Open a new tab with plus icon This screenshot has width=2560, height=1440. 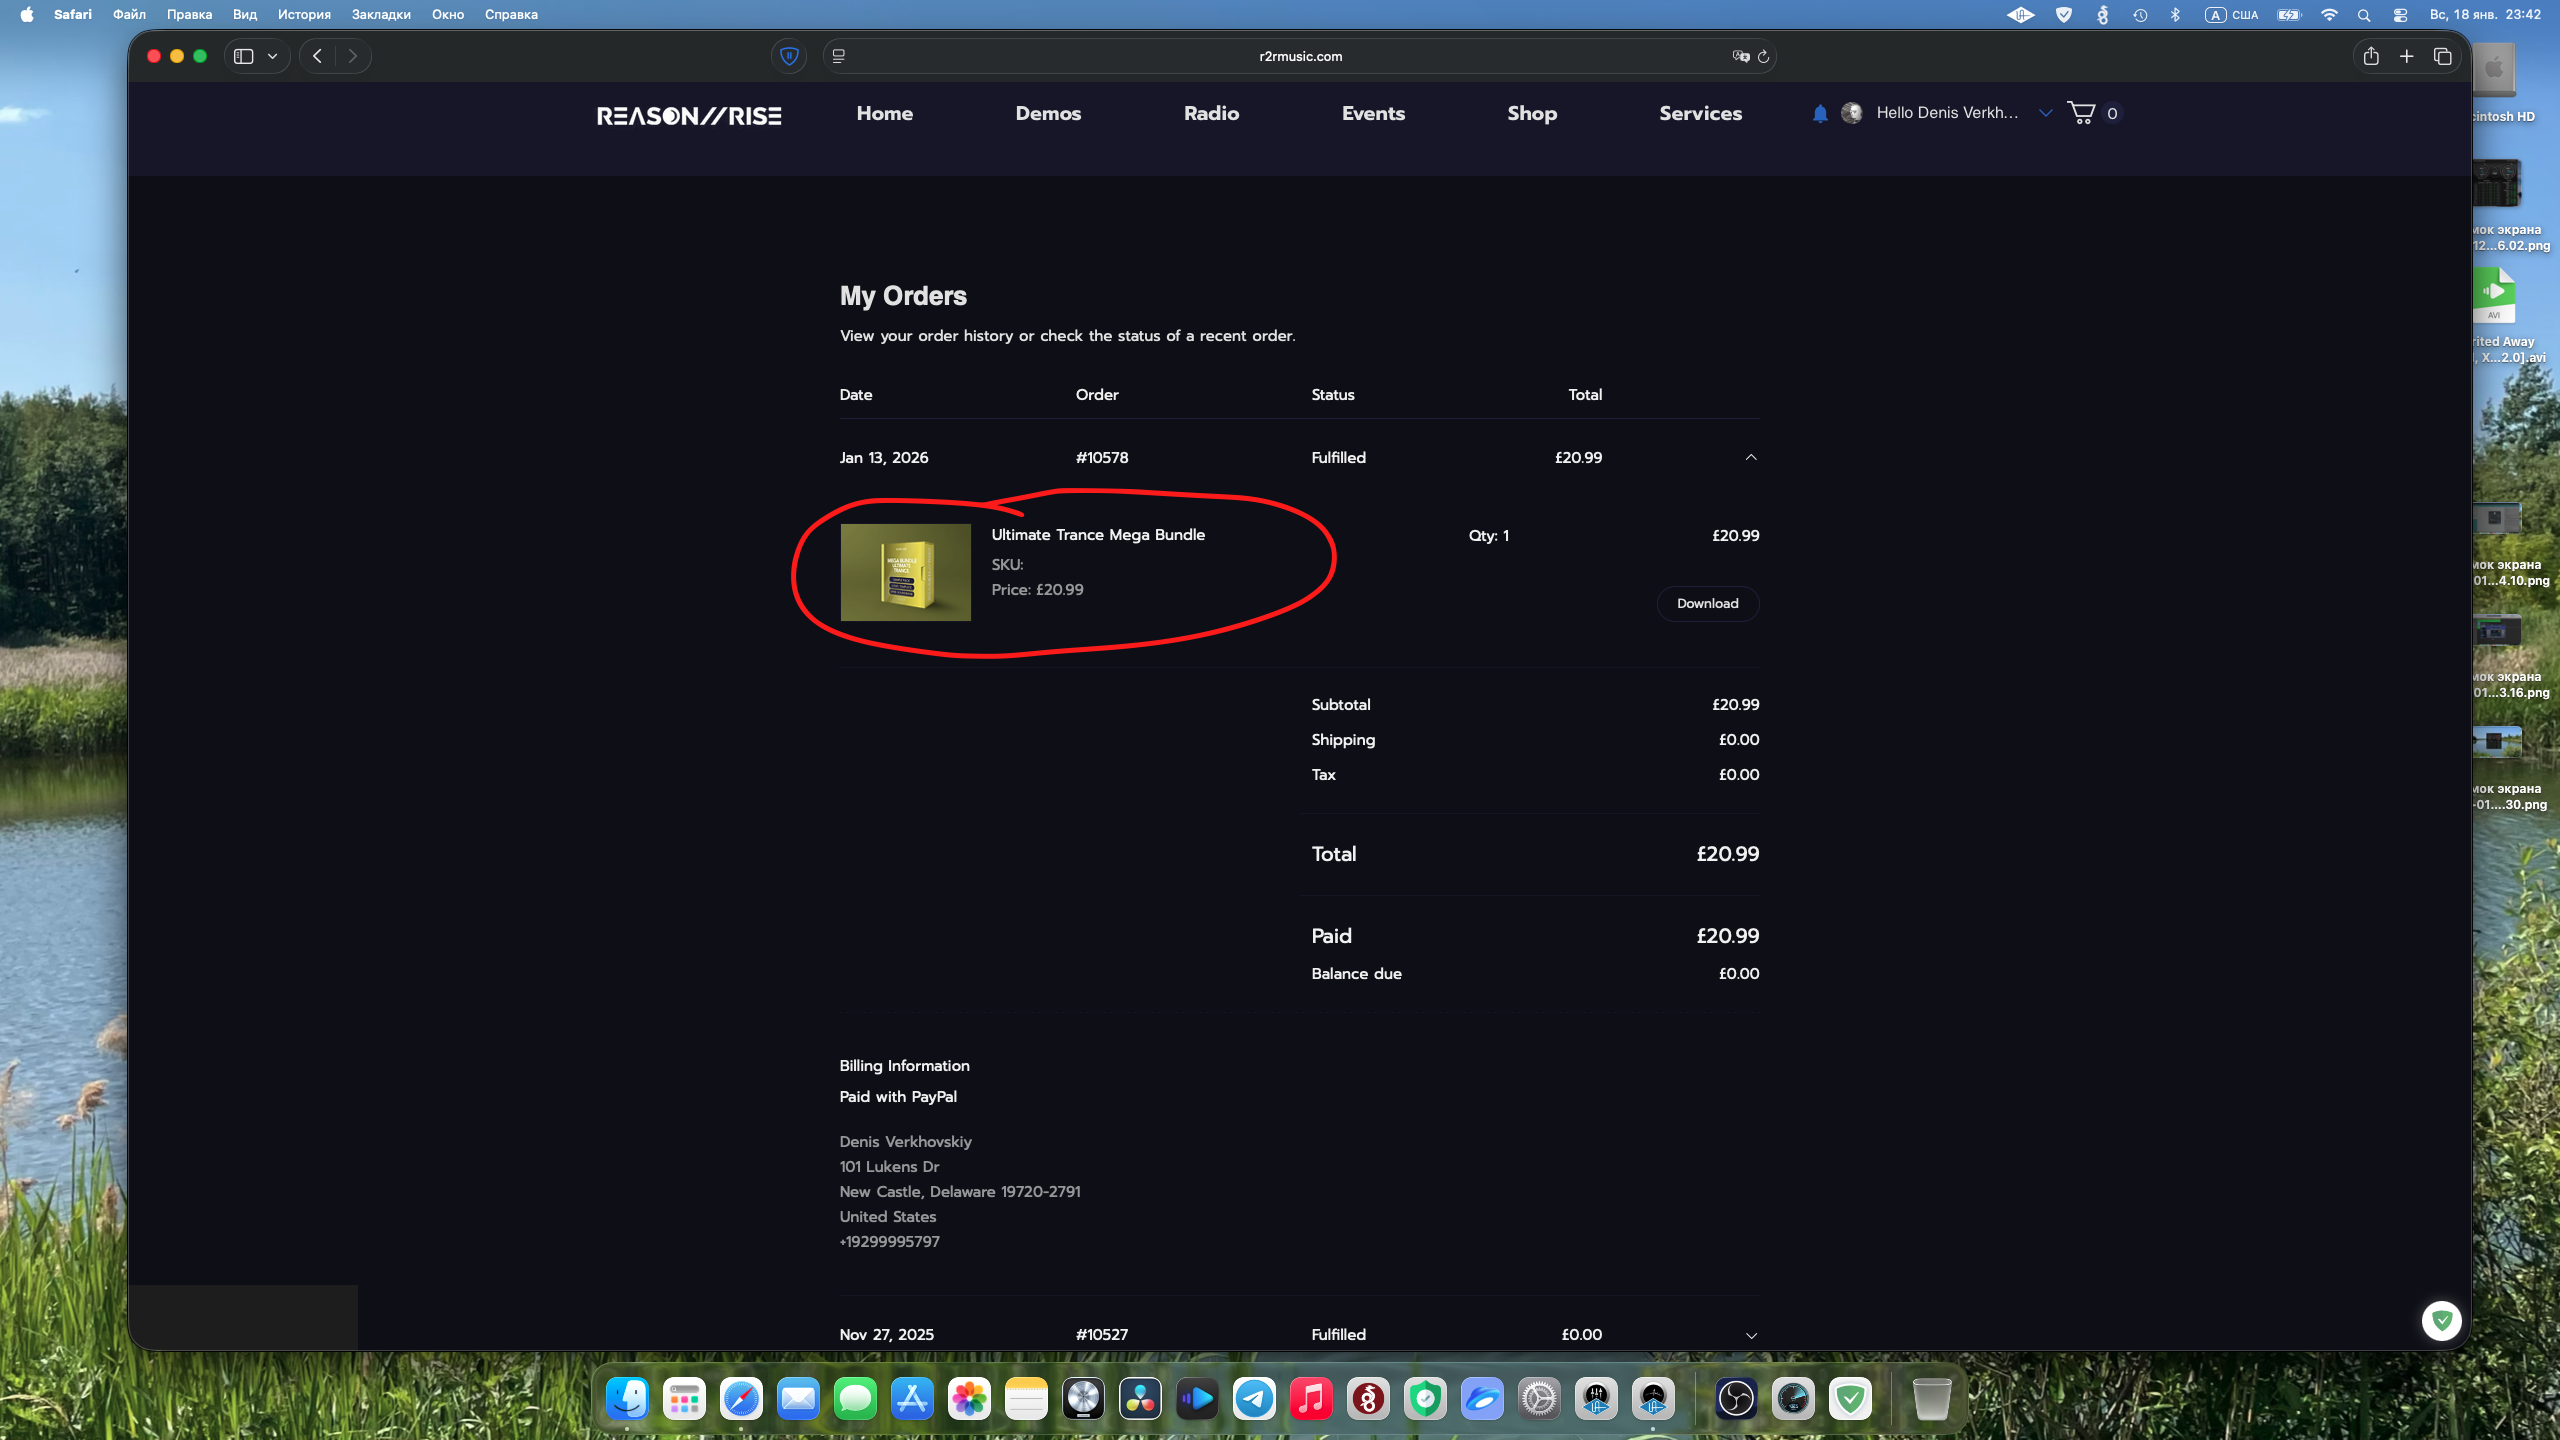(2407, 57)
